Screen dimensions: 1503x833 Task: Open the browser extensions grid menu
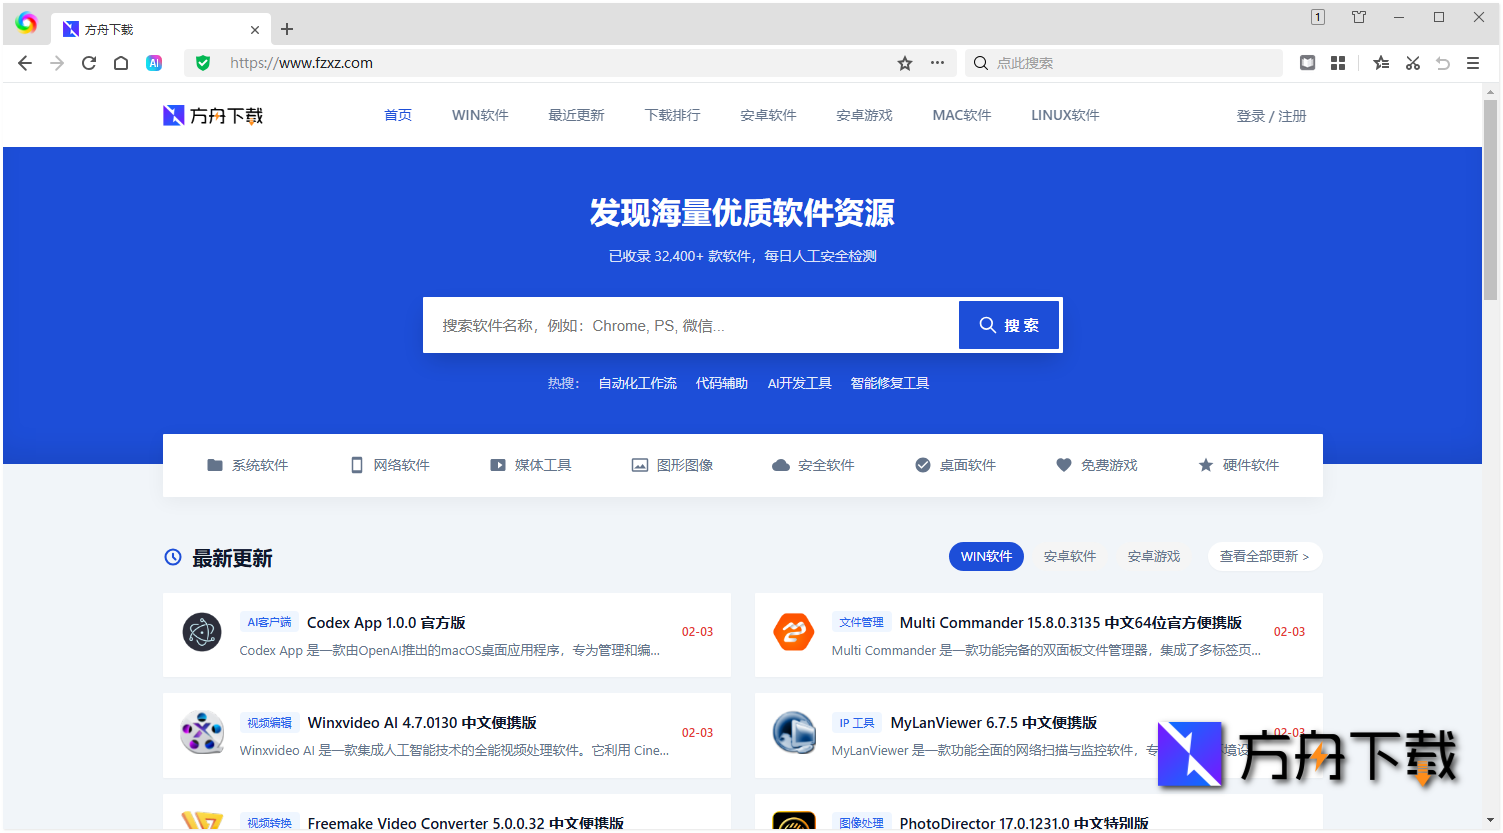1338,62
